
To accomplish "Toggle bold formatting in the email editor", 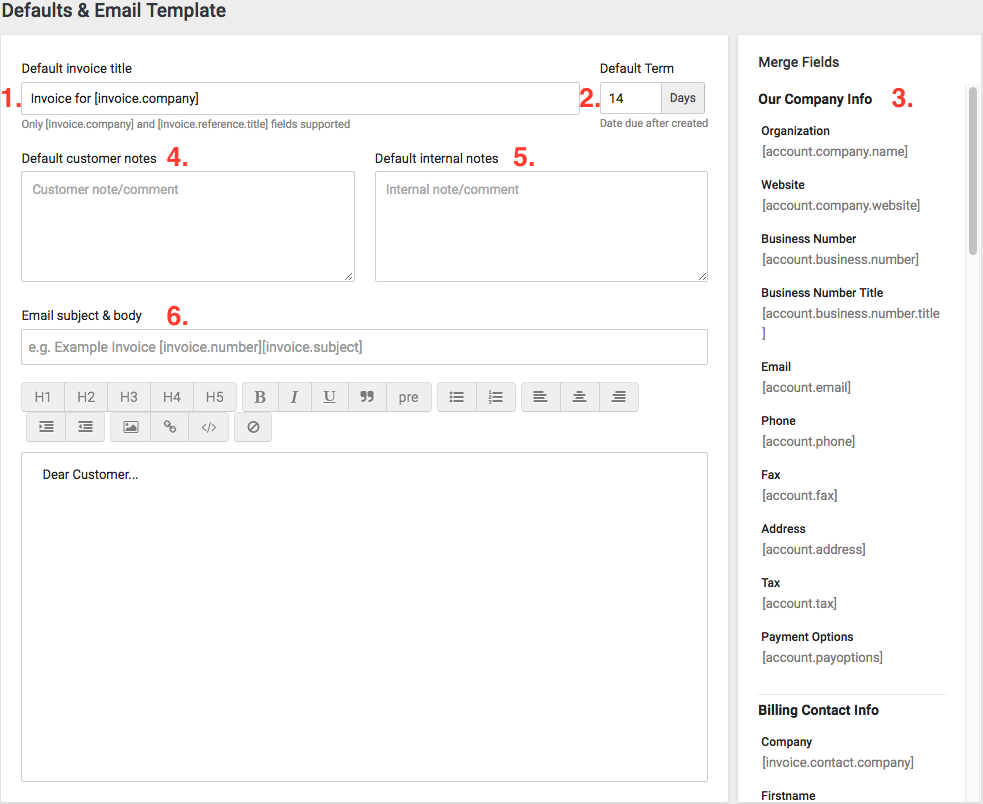I will click(x=259, y=397).
